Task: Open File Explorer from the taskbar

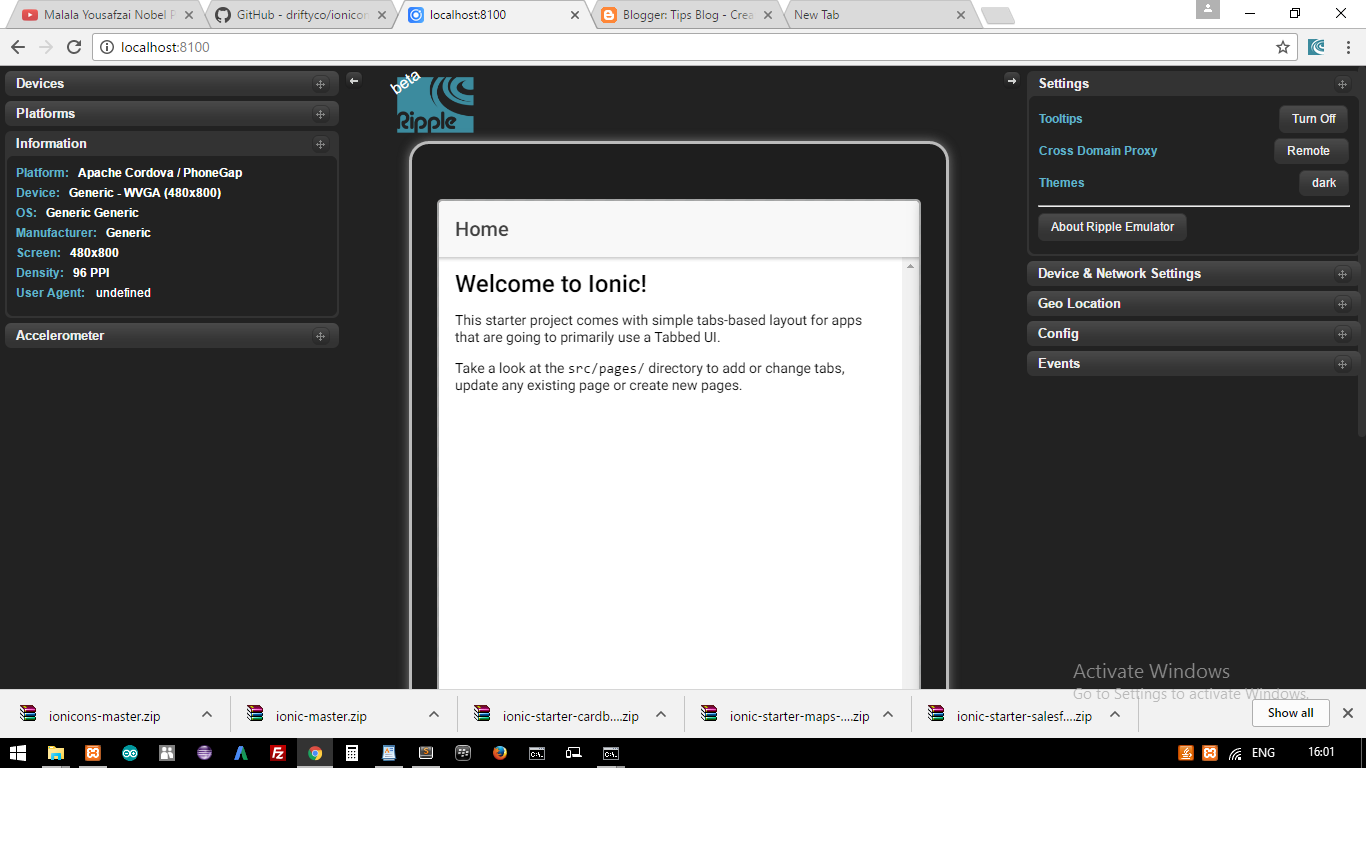Action: pyautogui.click(x=56, y=753)
